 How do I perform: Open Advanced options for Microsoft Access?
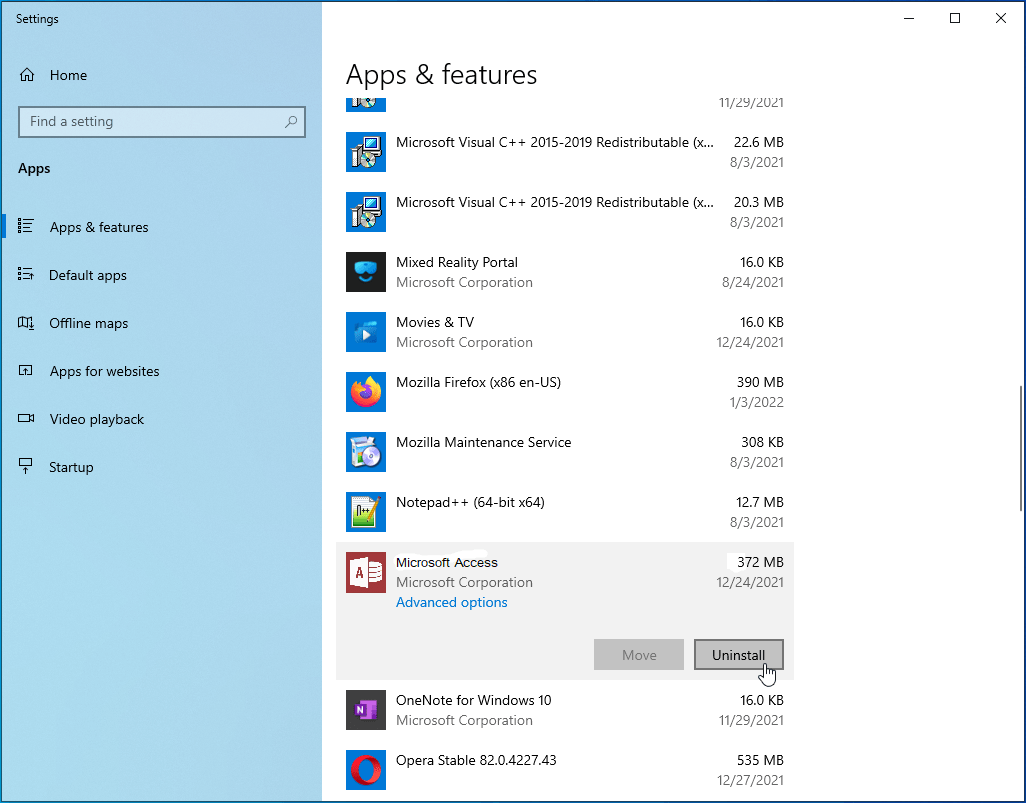pos(451,602)
